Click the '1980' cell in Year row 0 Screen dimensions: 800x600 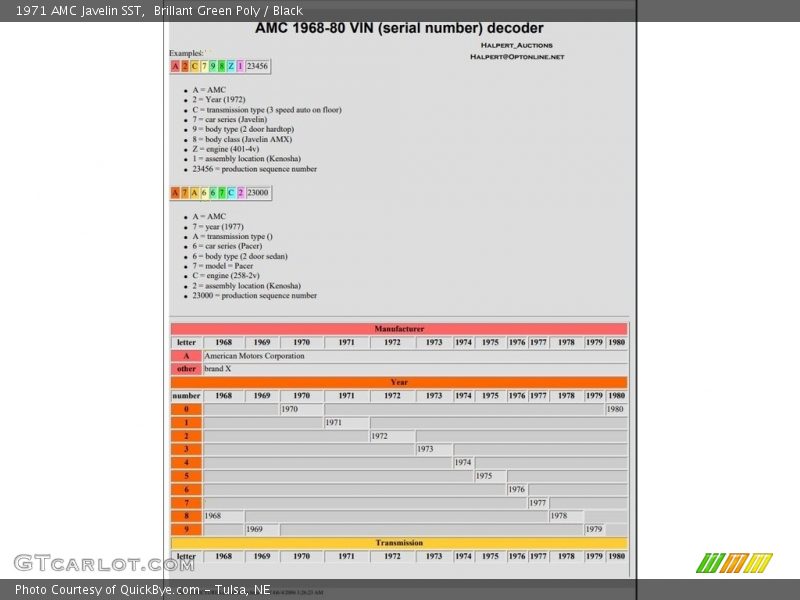[616, 409]
